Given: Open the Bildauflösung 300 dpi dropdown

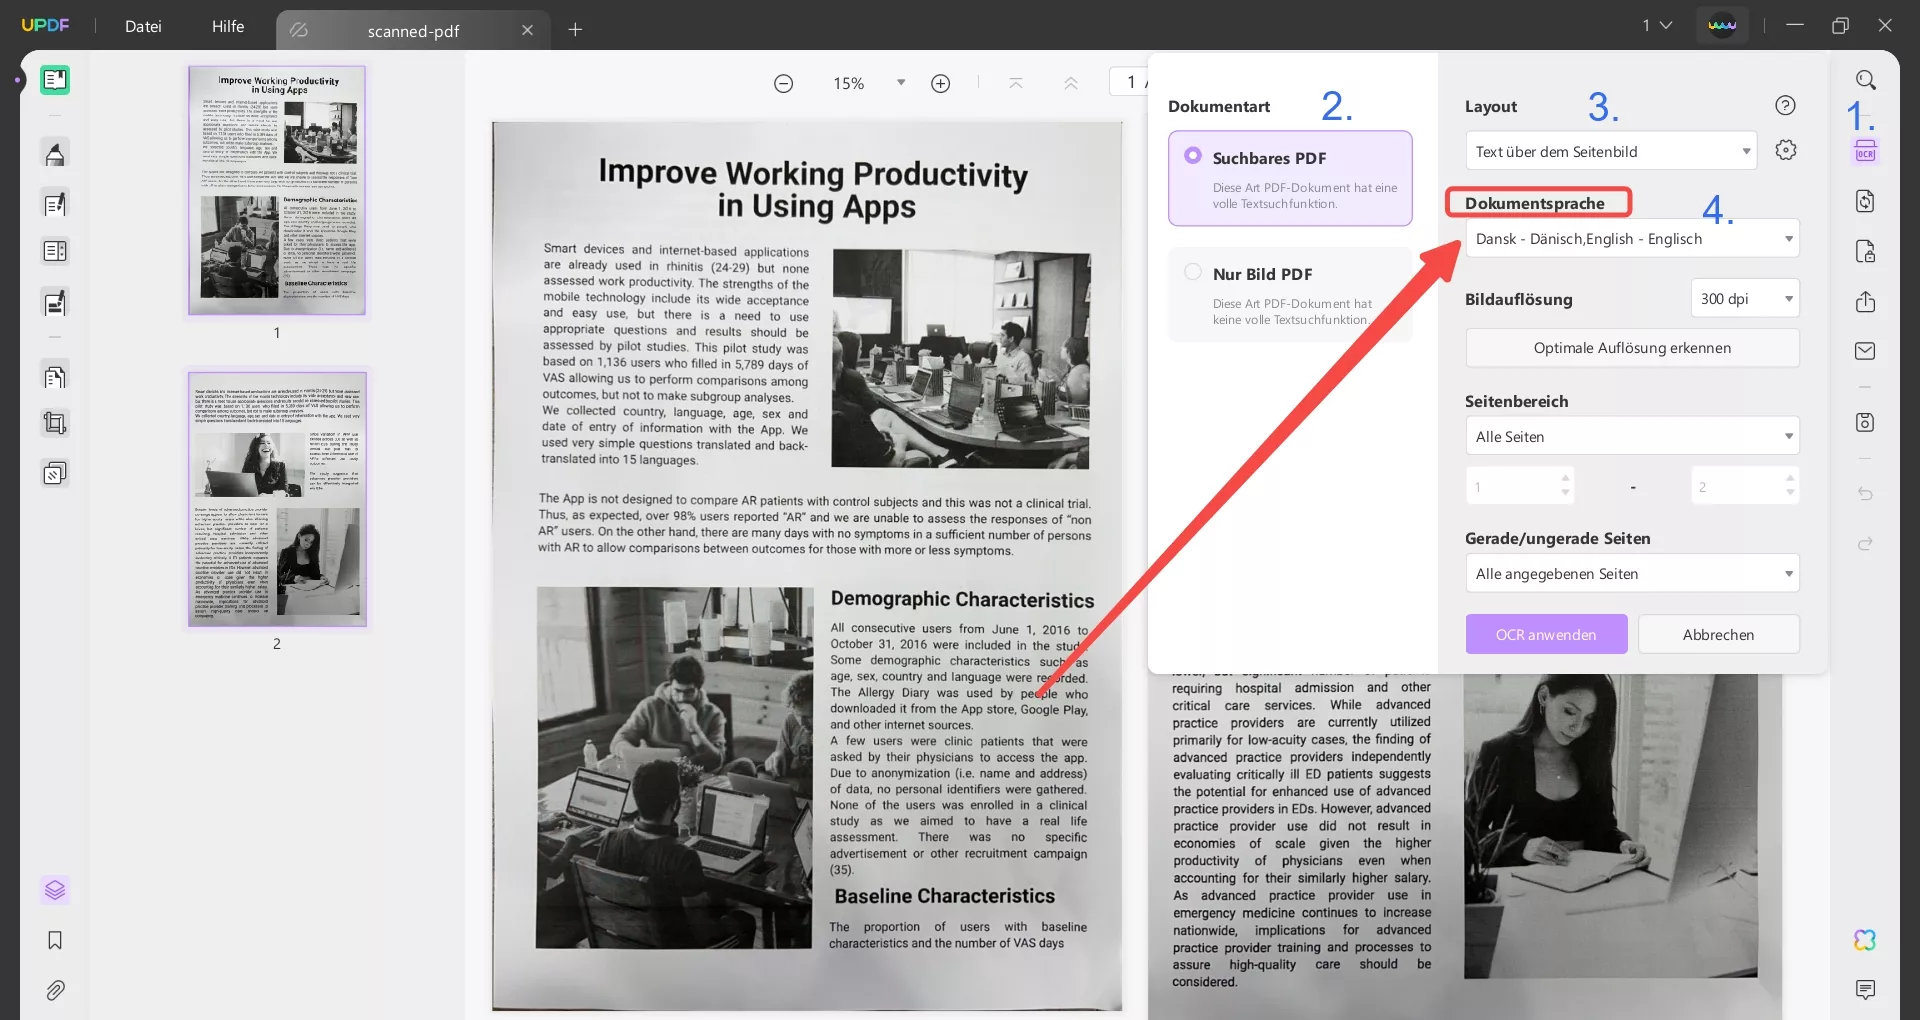Looking at the screenshot, I should coord(1744,298).
